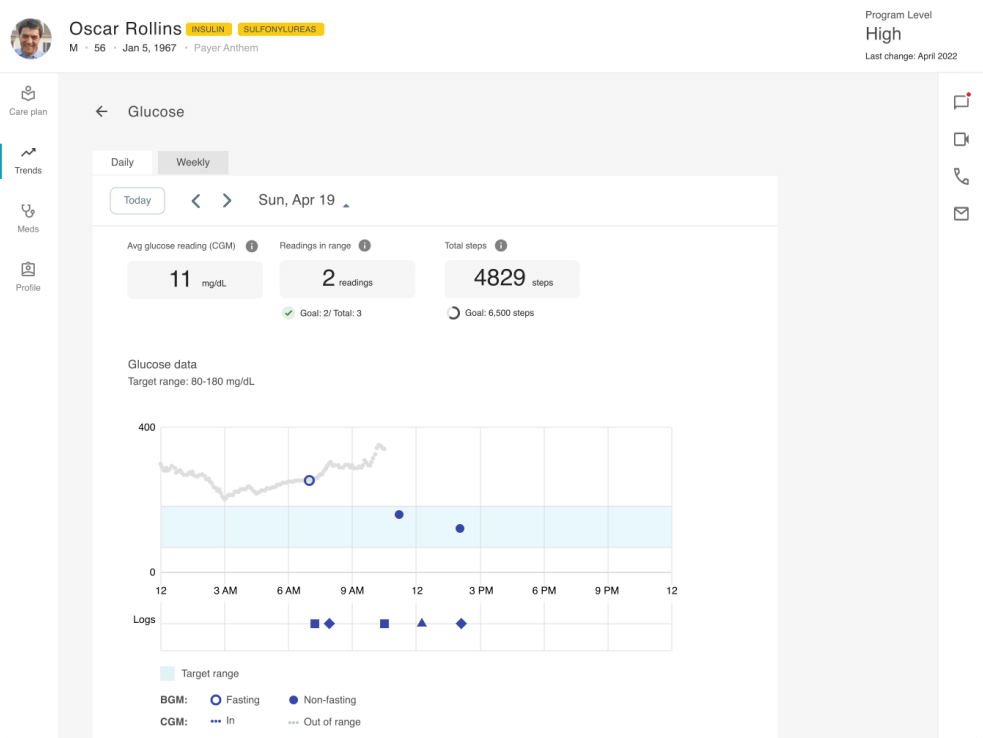Open the email envelope icon

(962, 214)
